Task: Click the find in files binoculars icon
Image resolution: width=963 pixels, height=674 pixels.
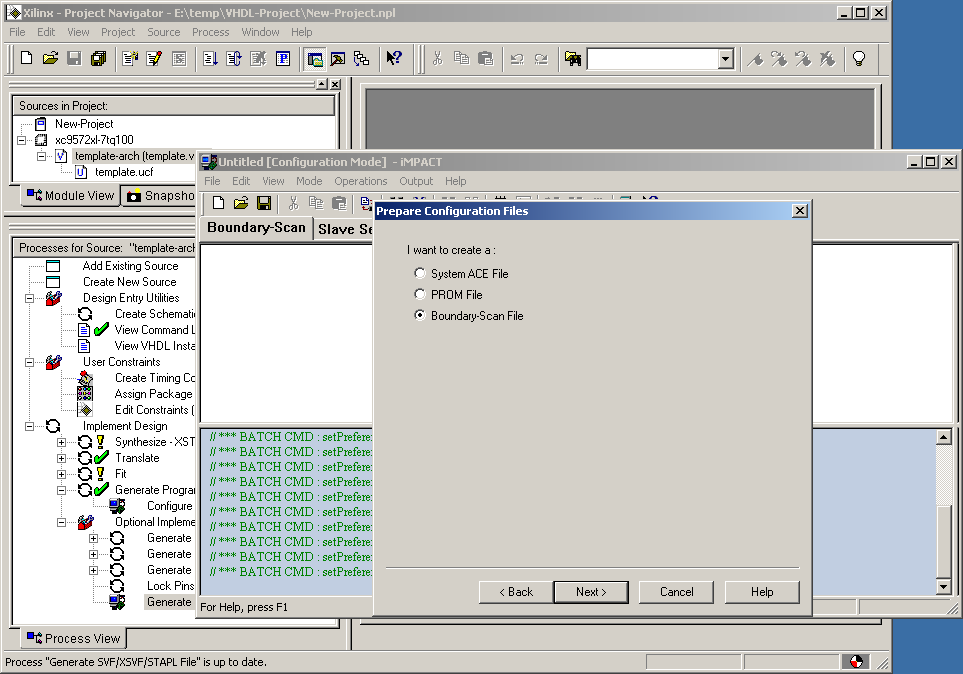Action: pos(572,58)
